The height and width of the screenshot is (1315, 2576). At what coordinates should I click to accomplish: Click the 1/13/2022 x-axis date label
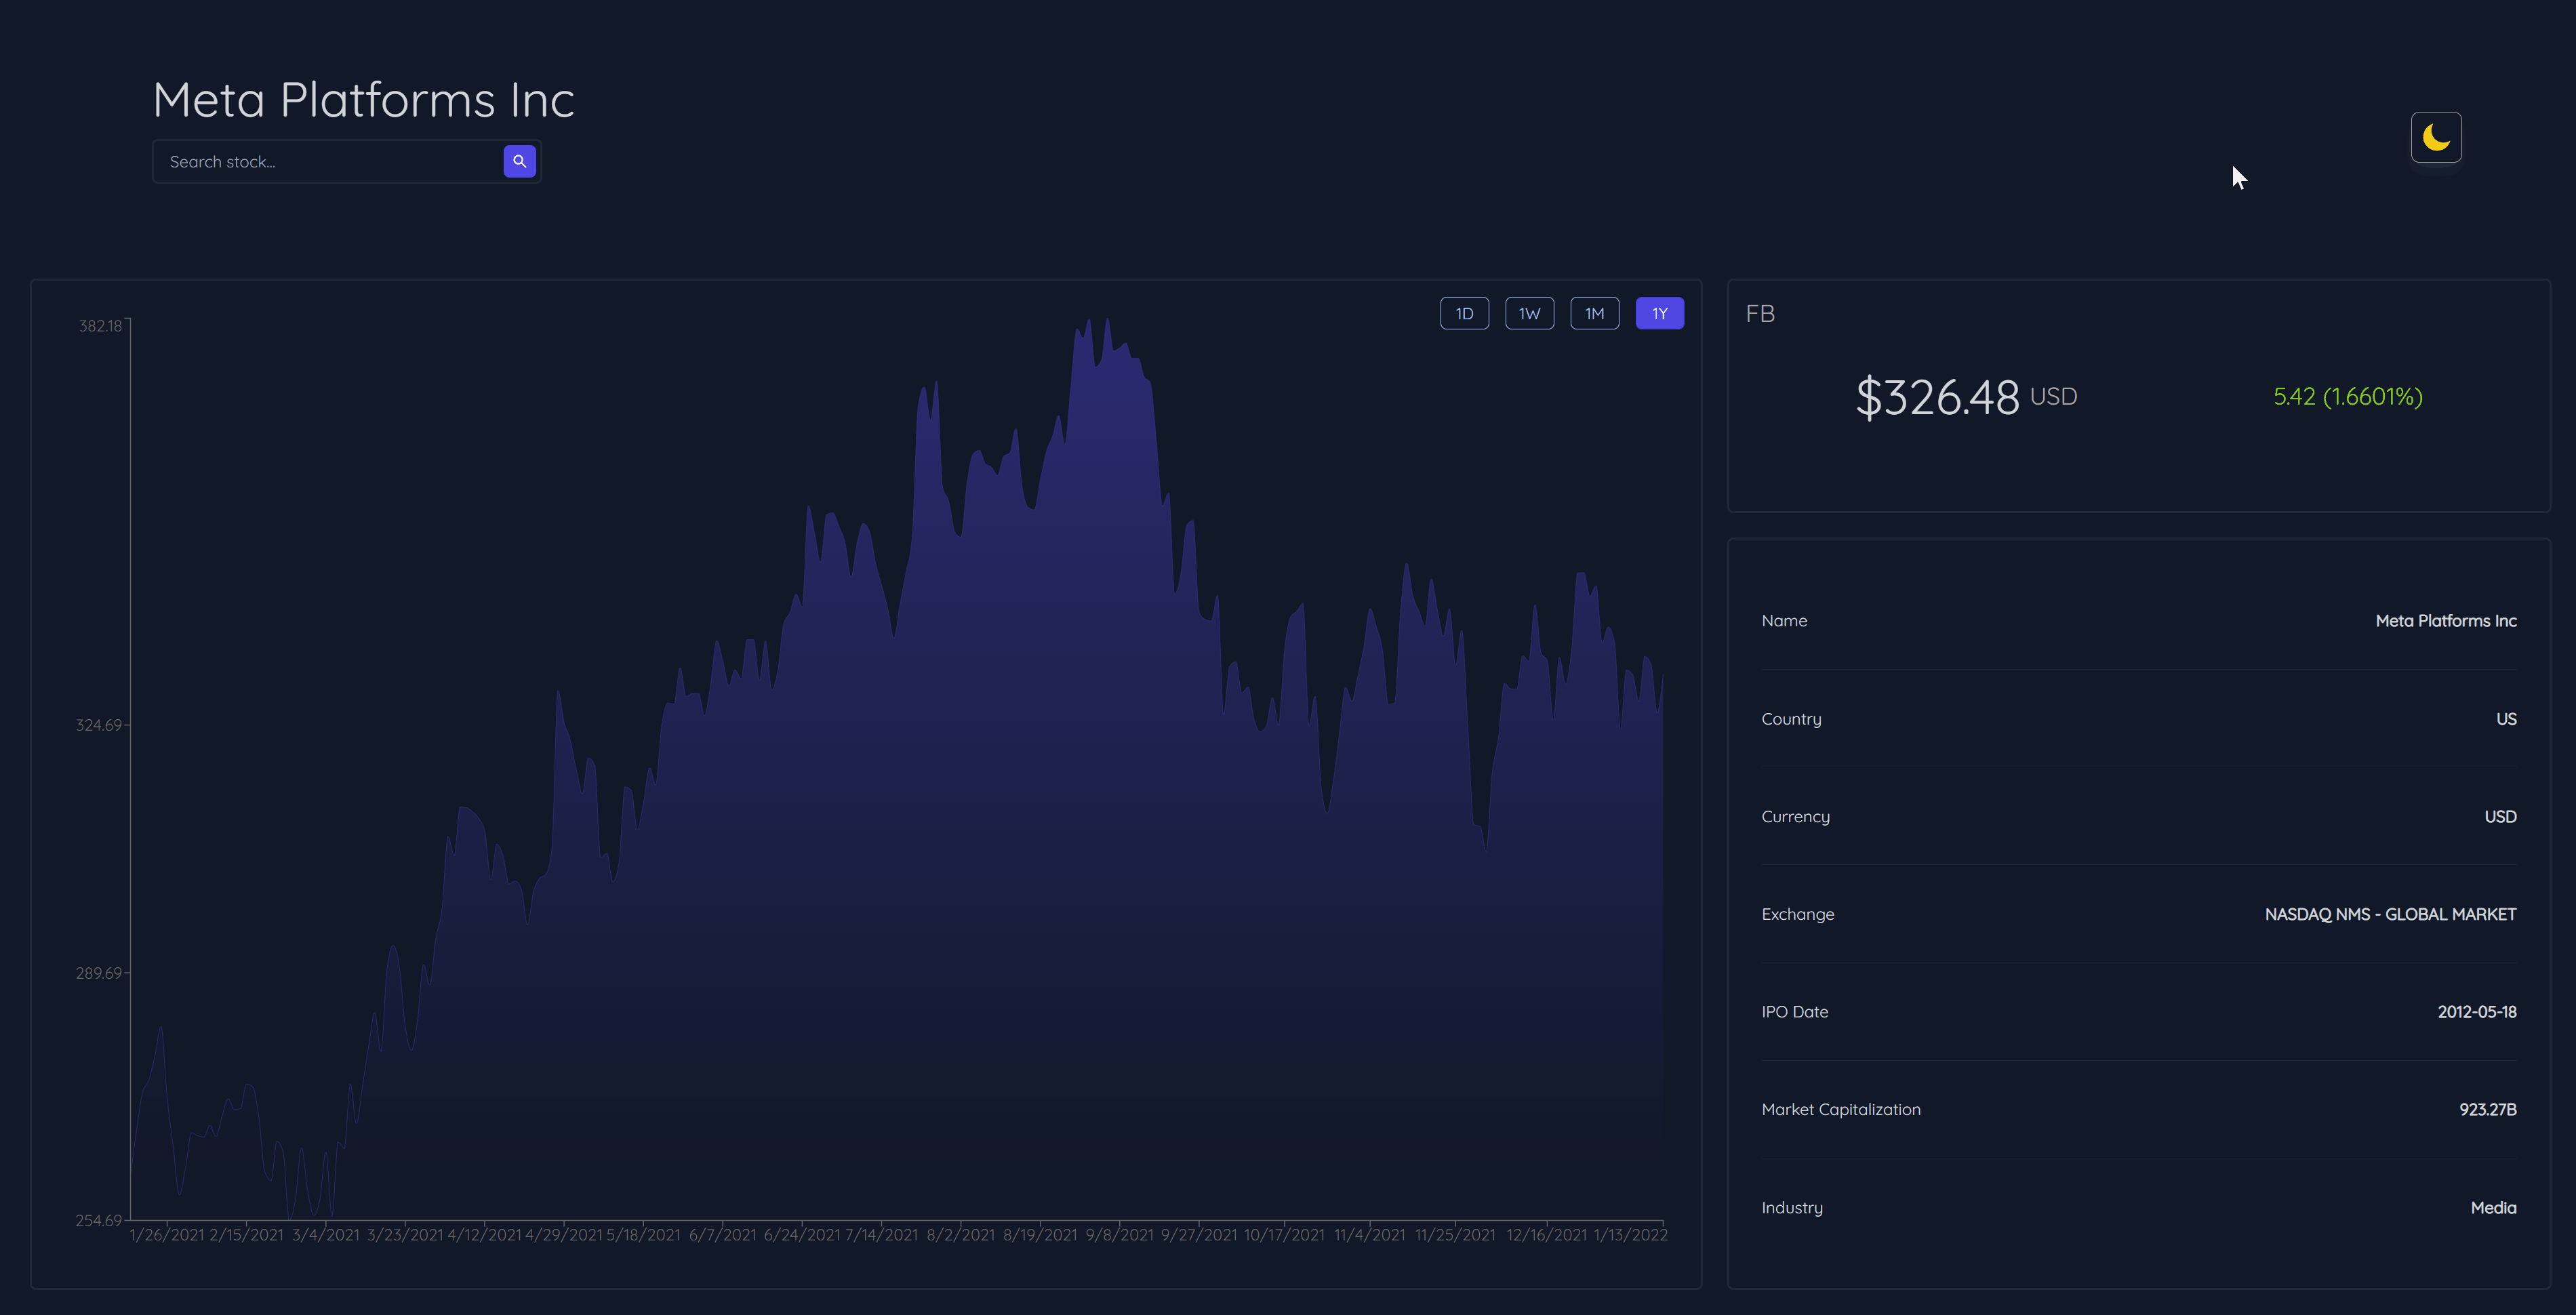click(1630, 1235)
